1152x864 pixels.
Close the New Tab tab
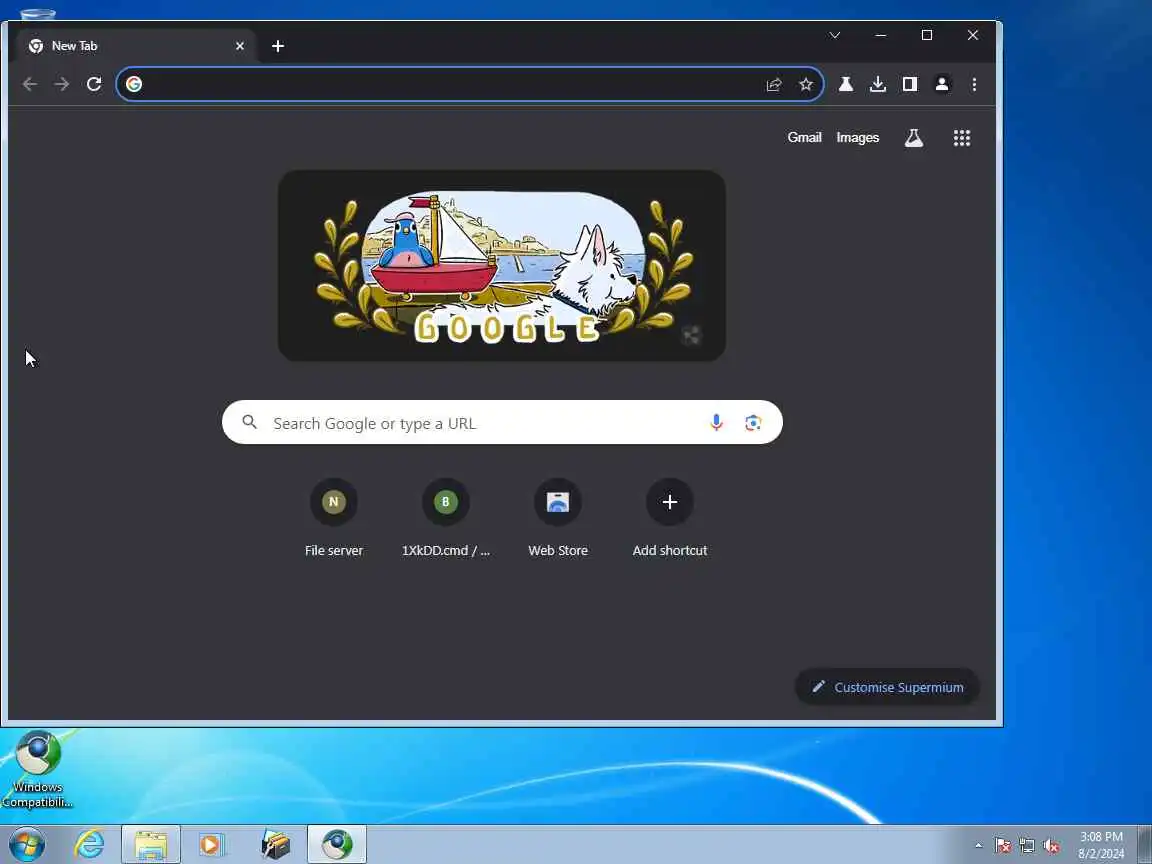tap(240, 46)
